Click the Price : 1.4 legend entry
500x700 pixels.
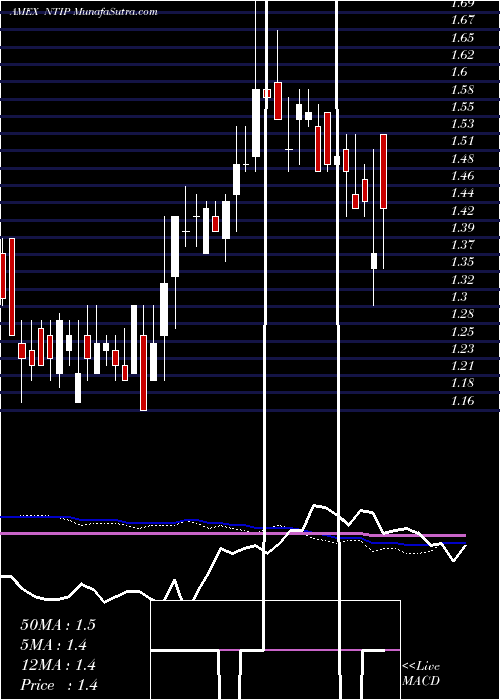tap(59, 685)
